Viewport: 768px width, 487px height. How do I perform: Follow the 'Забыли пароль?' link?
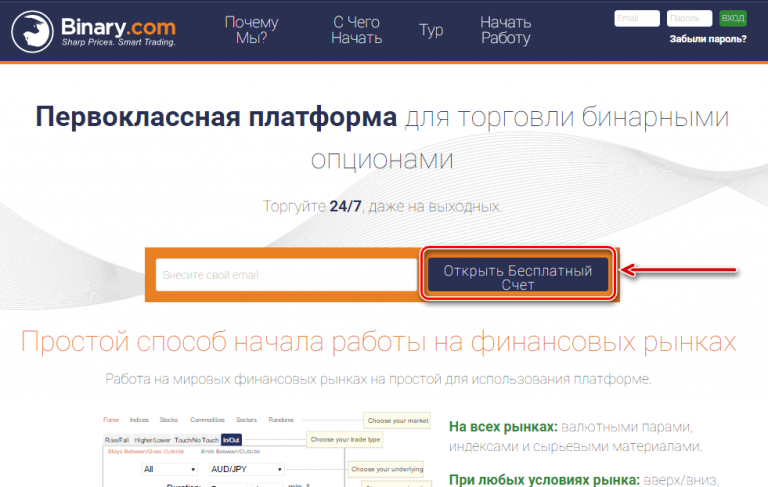pyautogui.click(x=708, y=39)
